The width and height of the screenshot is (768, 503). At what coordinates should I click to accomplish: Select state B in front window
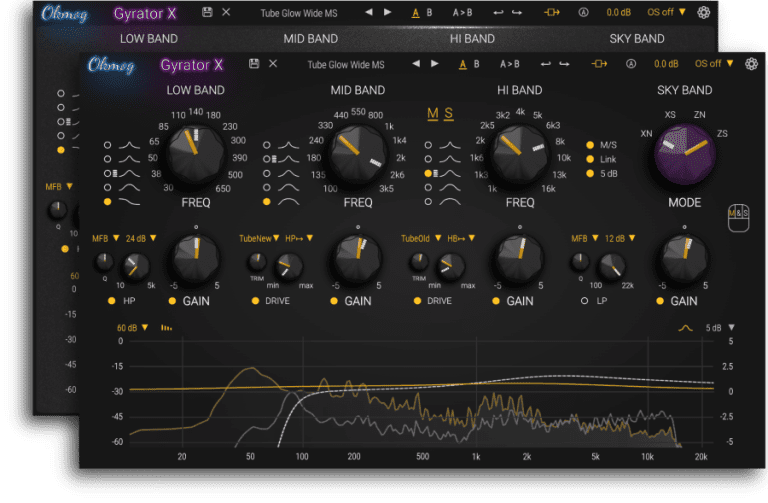tap(477, 64)
